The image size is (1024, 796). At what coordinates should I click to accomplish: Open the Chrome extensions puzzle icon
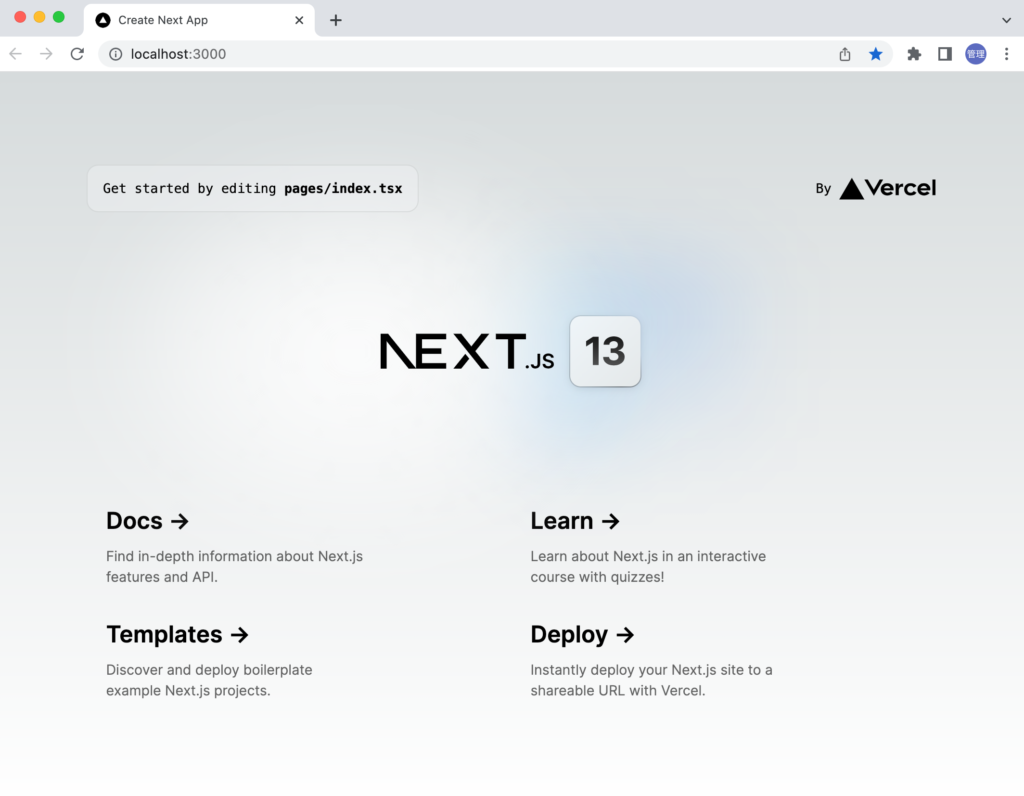[913, 54]
